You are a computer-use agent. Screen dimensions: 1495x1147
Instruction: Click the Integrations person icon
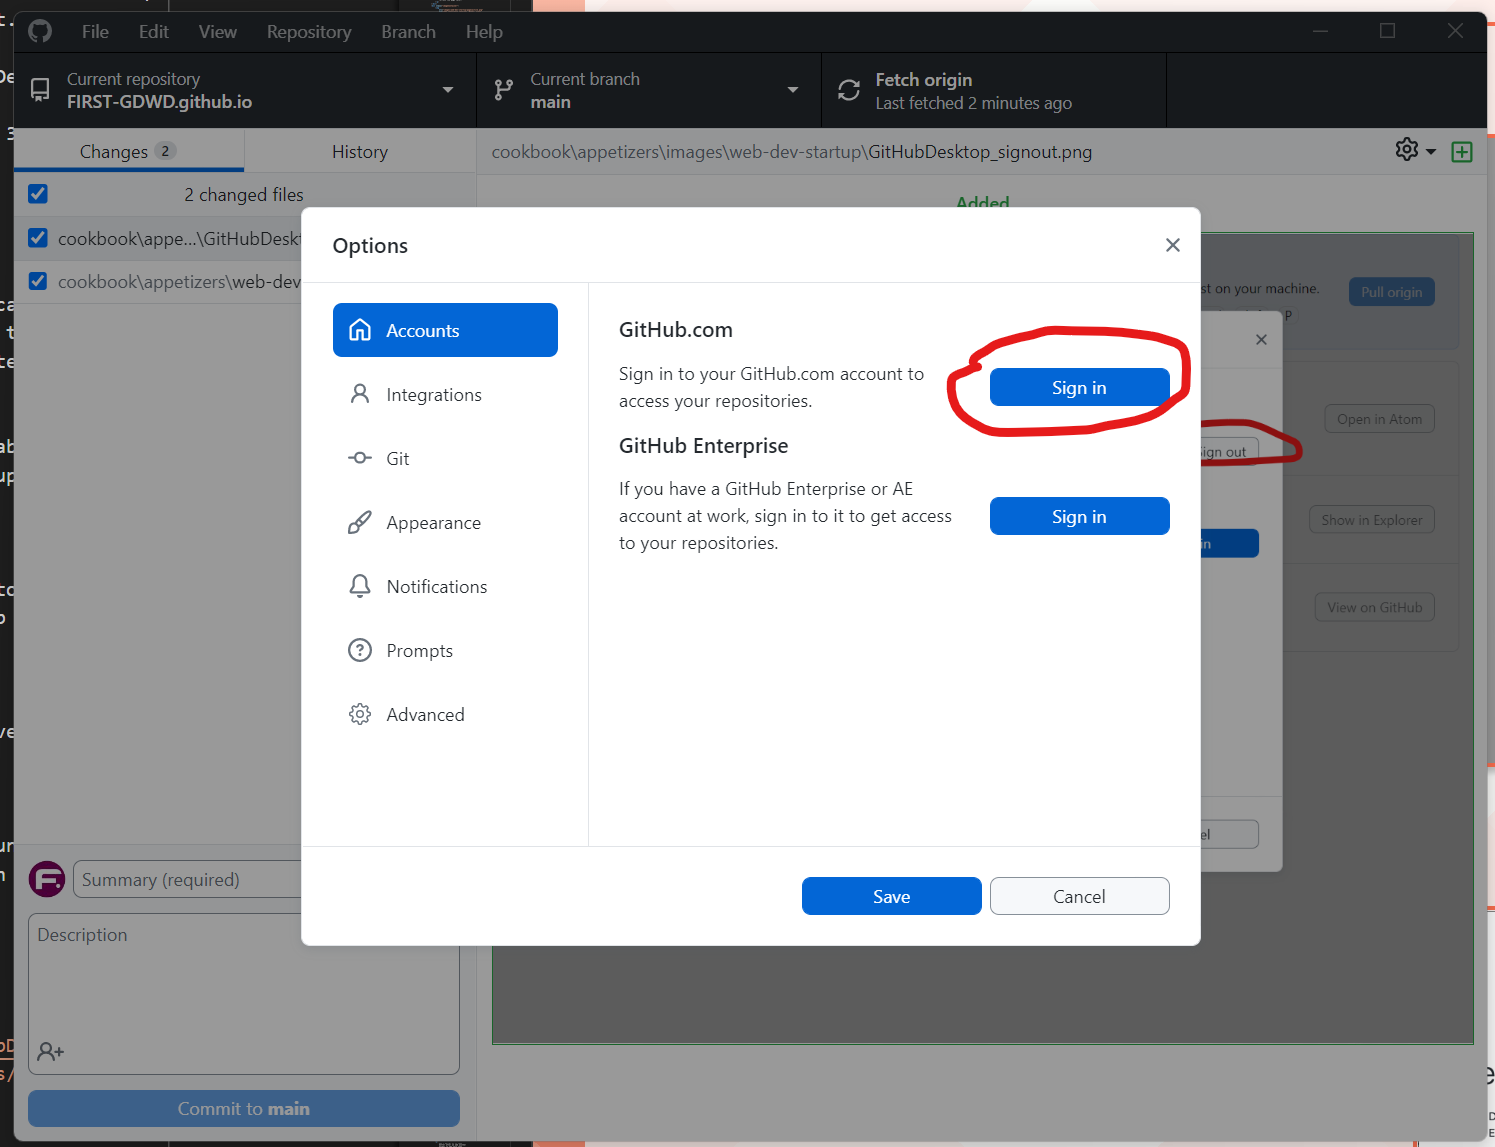pos(360,394)
